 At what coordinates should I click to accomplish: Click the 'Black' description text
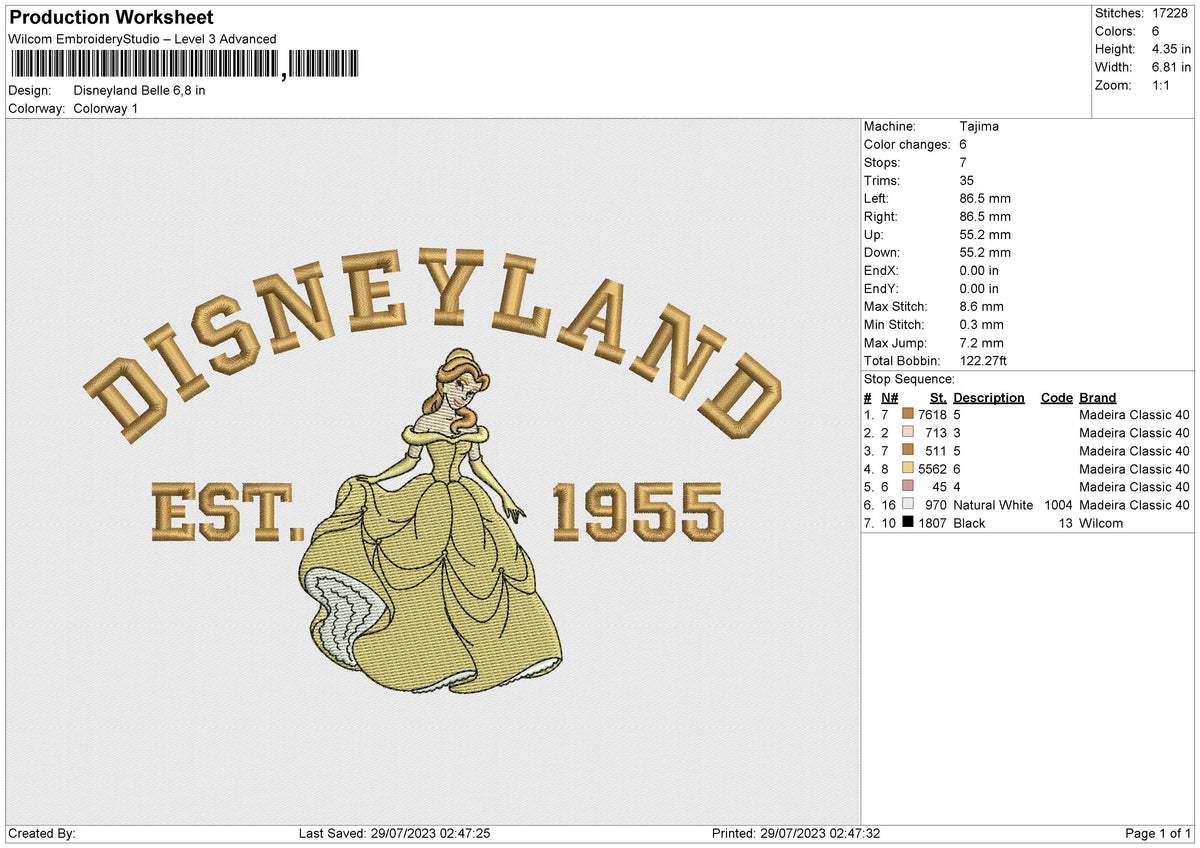point(969,522)
